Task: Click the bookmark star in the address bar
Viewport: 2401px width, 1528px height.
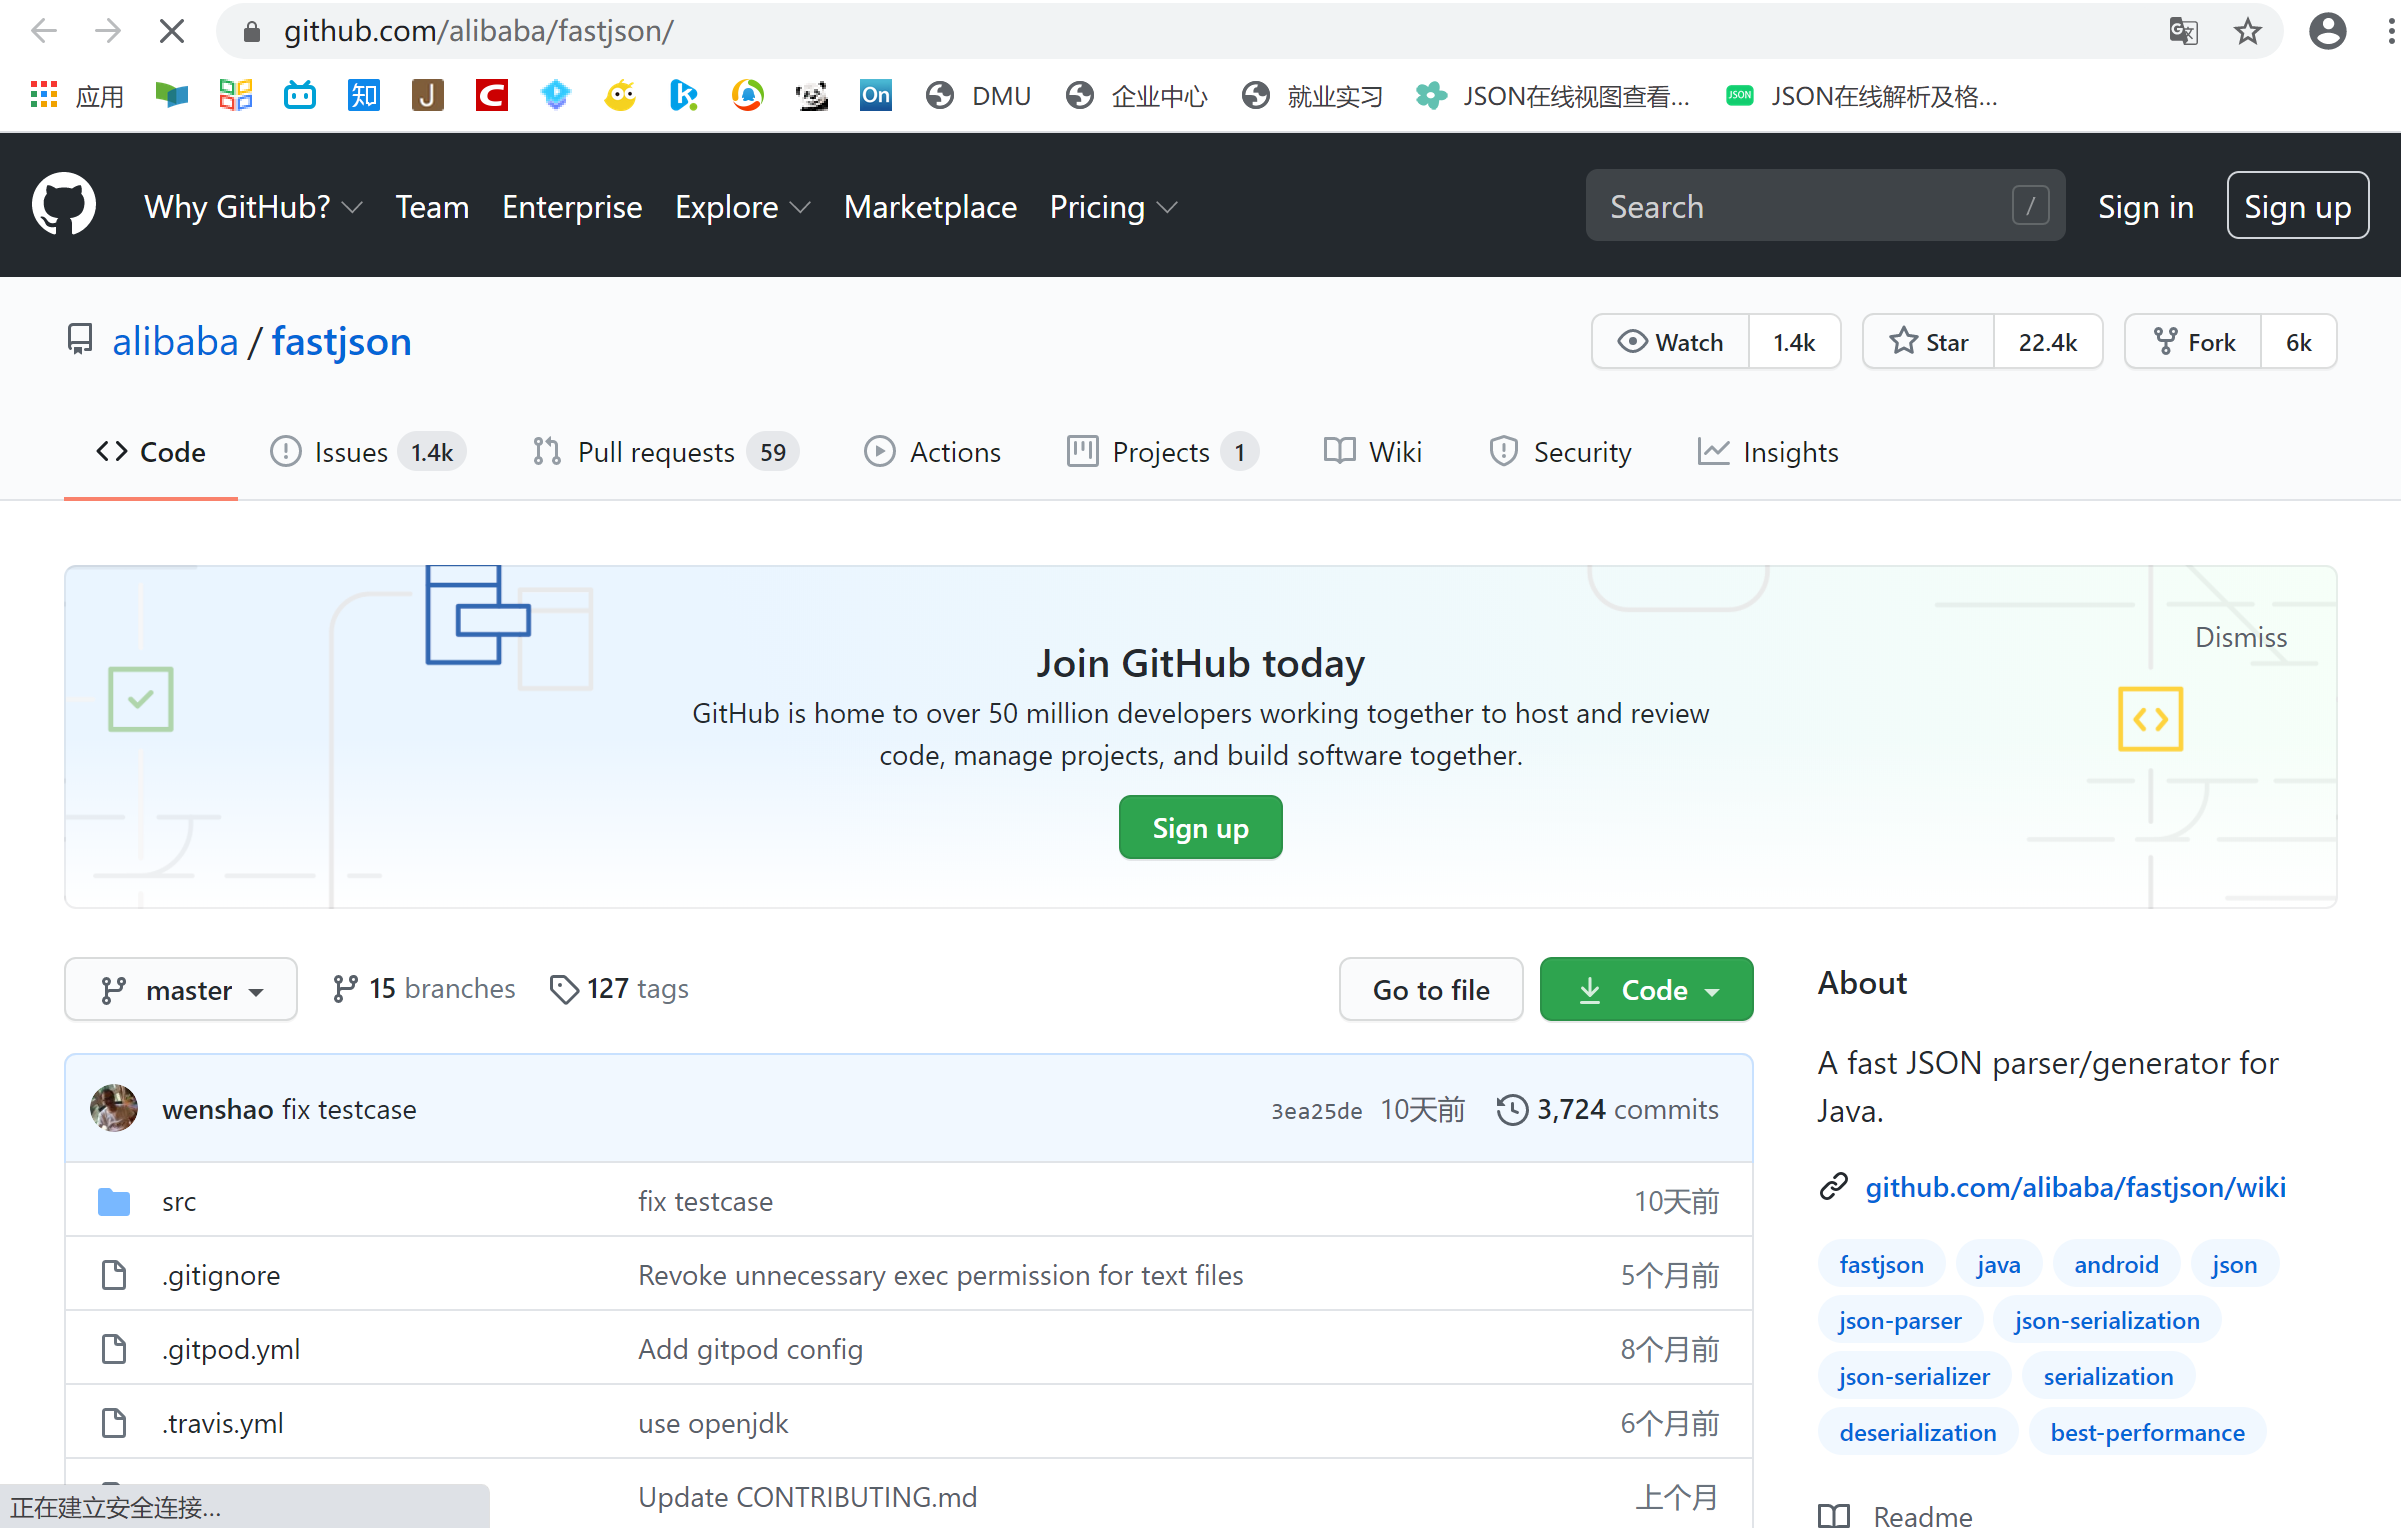Action: [x=2247, y=30]
